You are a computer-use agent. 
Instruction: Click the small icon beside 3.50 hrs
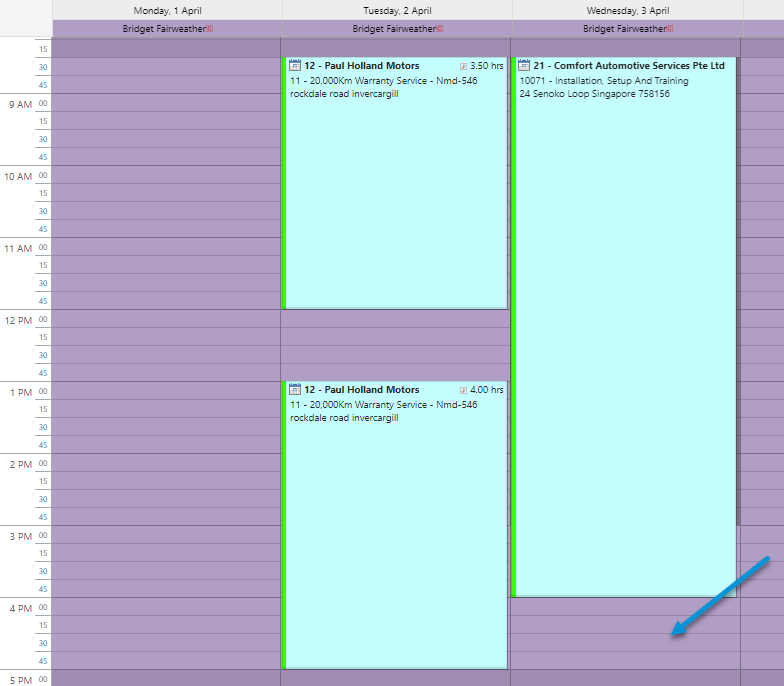464,66
